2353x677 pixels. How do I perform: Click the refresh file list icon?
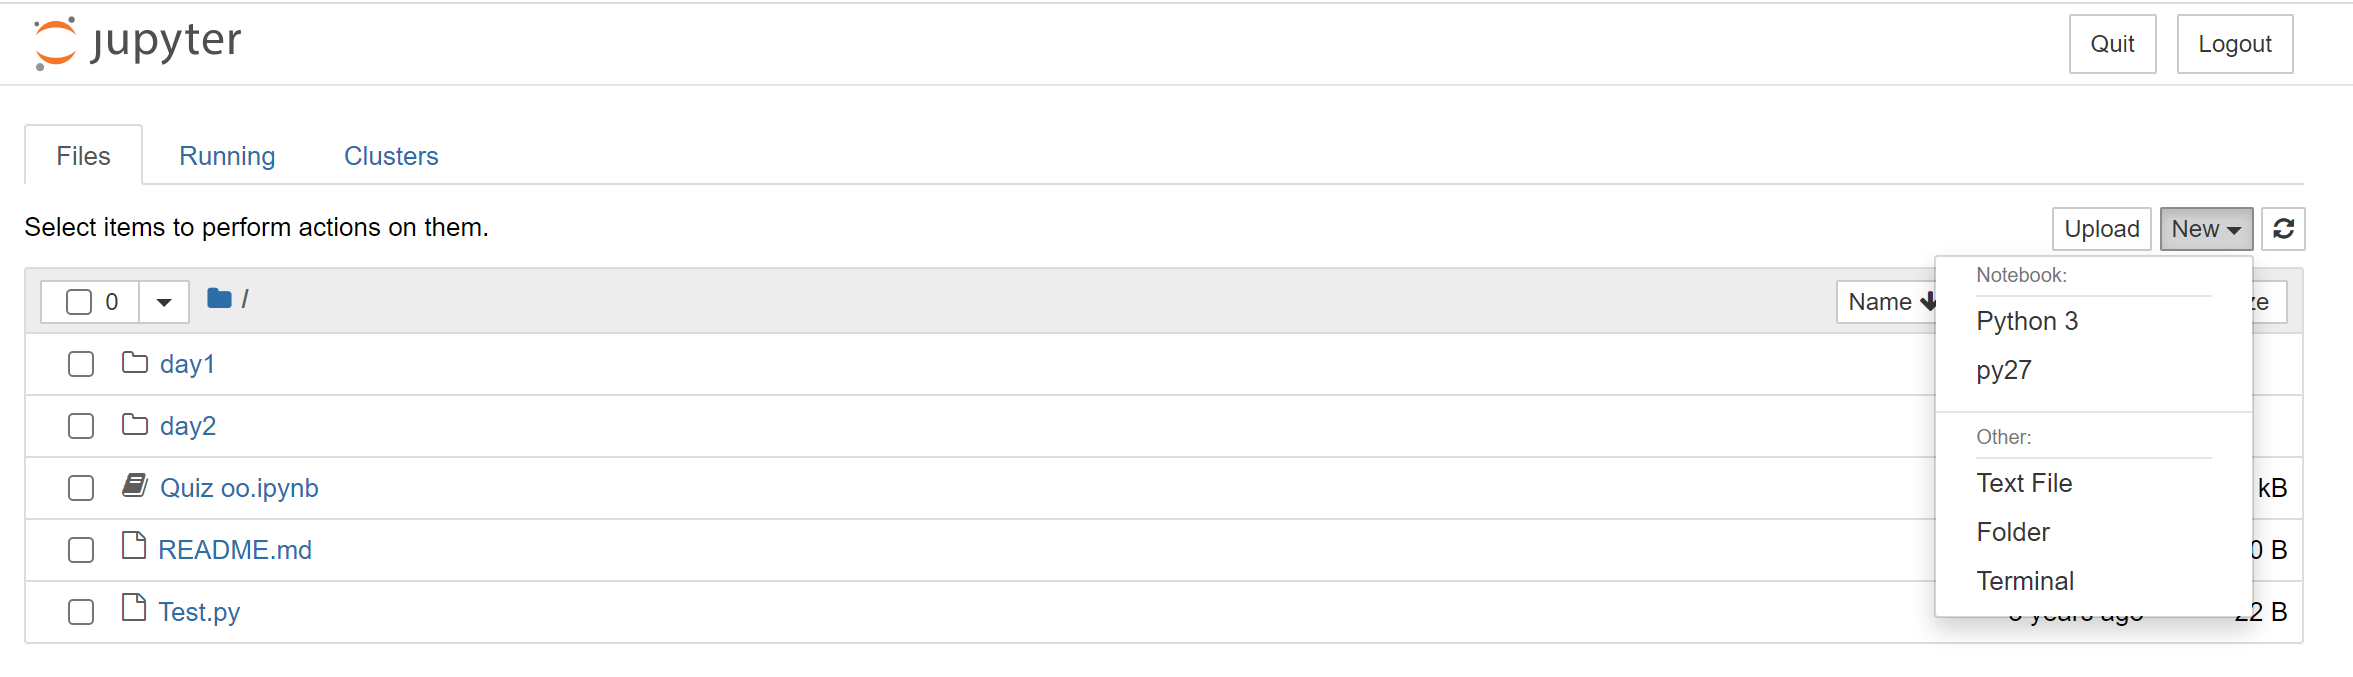point(2283,229)
